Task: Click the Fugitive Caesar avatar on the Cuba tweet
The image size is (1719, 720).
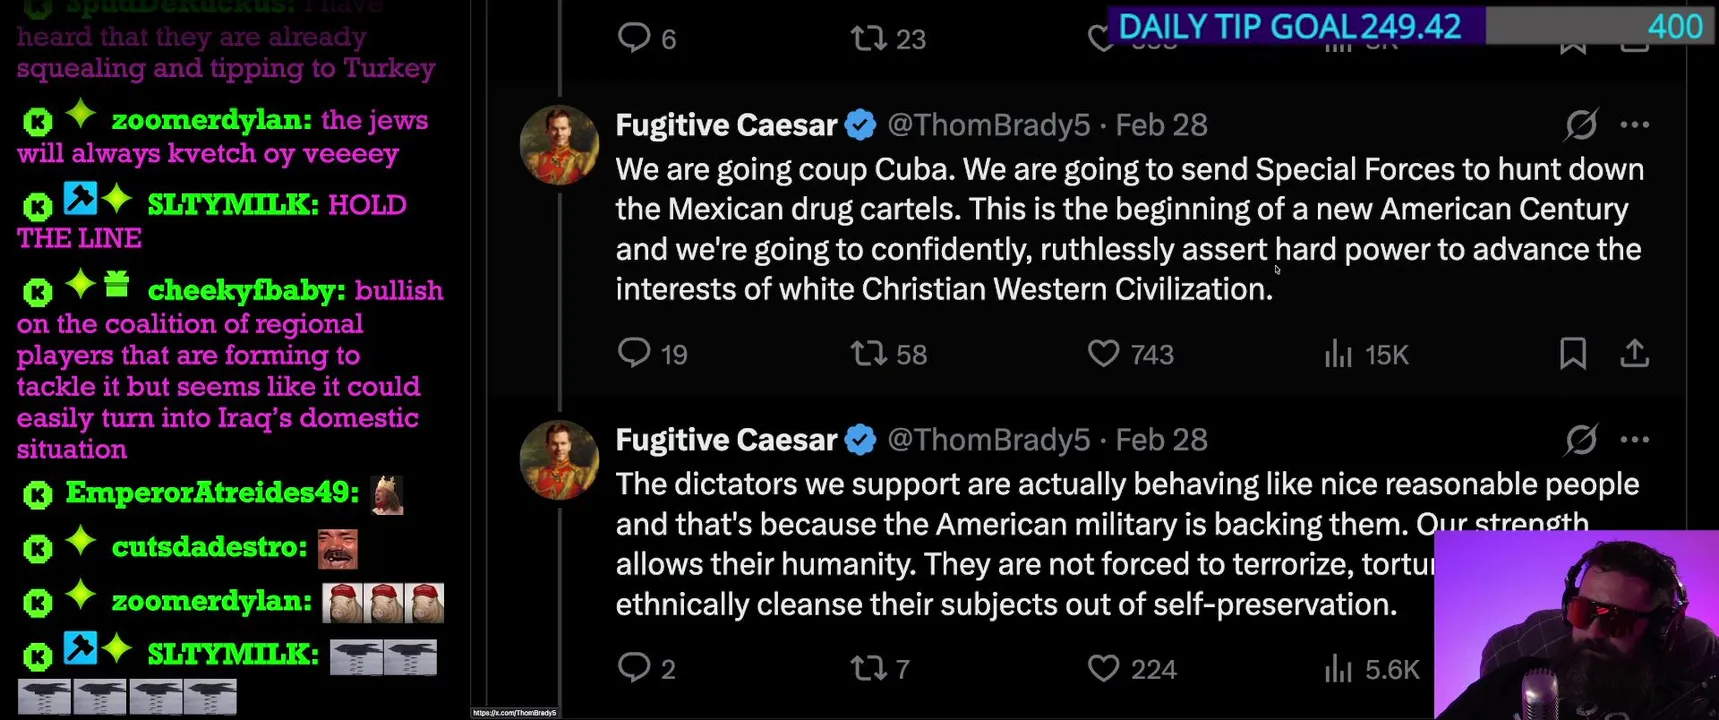Action: tap(559, 145)
